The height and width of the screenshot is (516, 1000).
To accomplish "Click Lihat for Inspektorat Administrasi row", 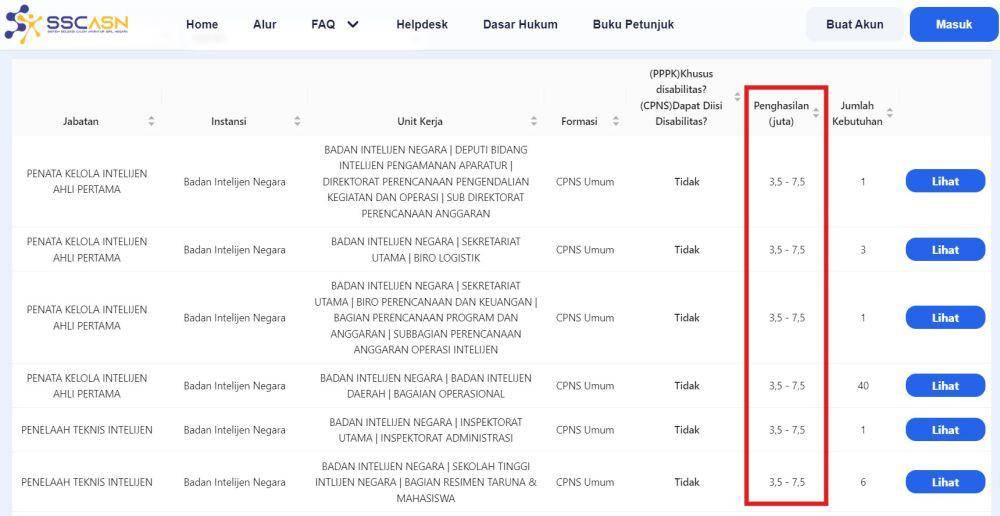I will pos(945,430).
